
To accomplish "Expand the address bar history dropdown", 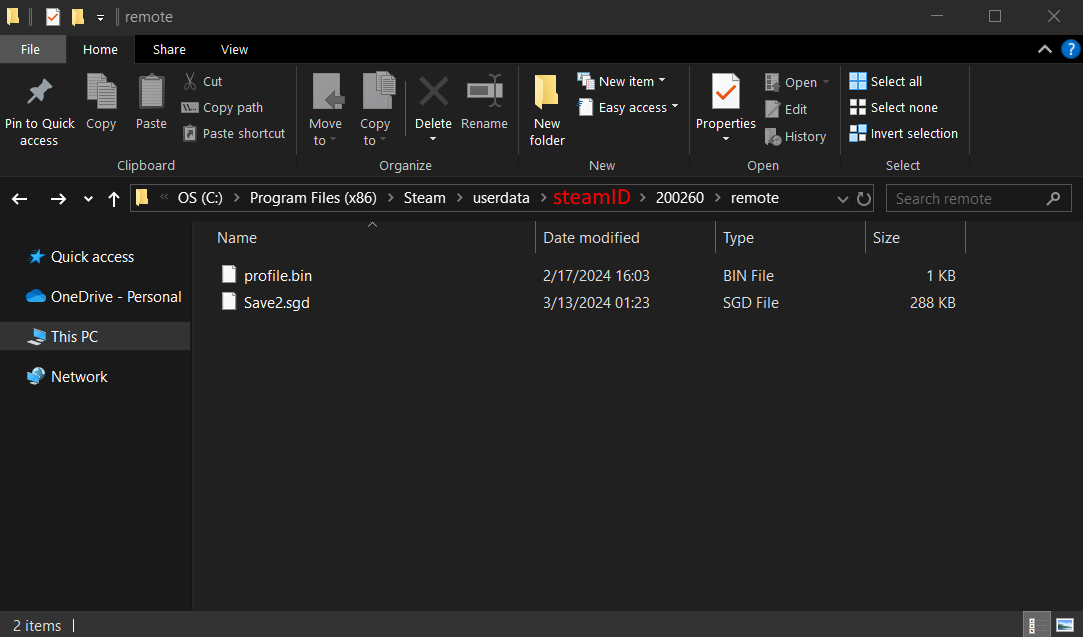I will pos(843,199).
